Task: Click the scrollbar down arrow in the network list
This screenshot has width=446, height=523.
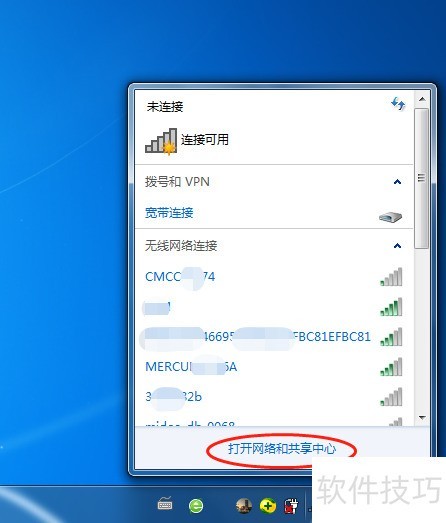Action: pyautogui.click(x=422, y=418)
